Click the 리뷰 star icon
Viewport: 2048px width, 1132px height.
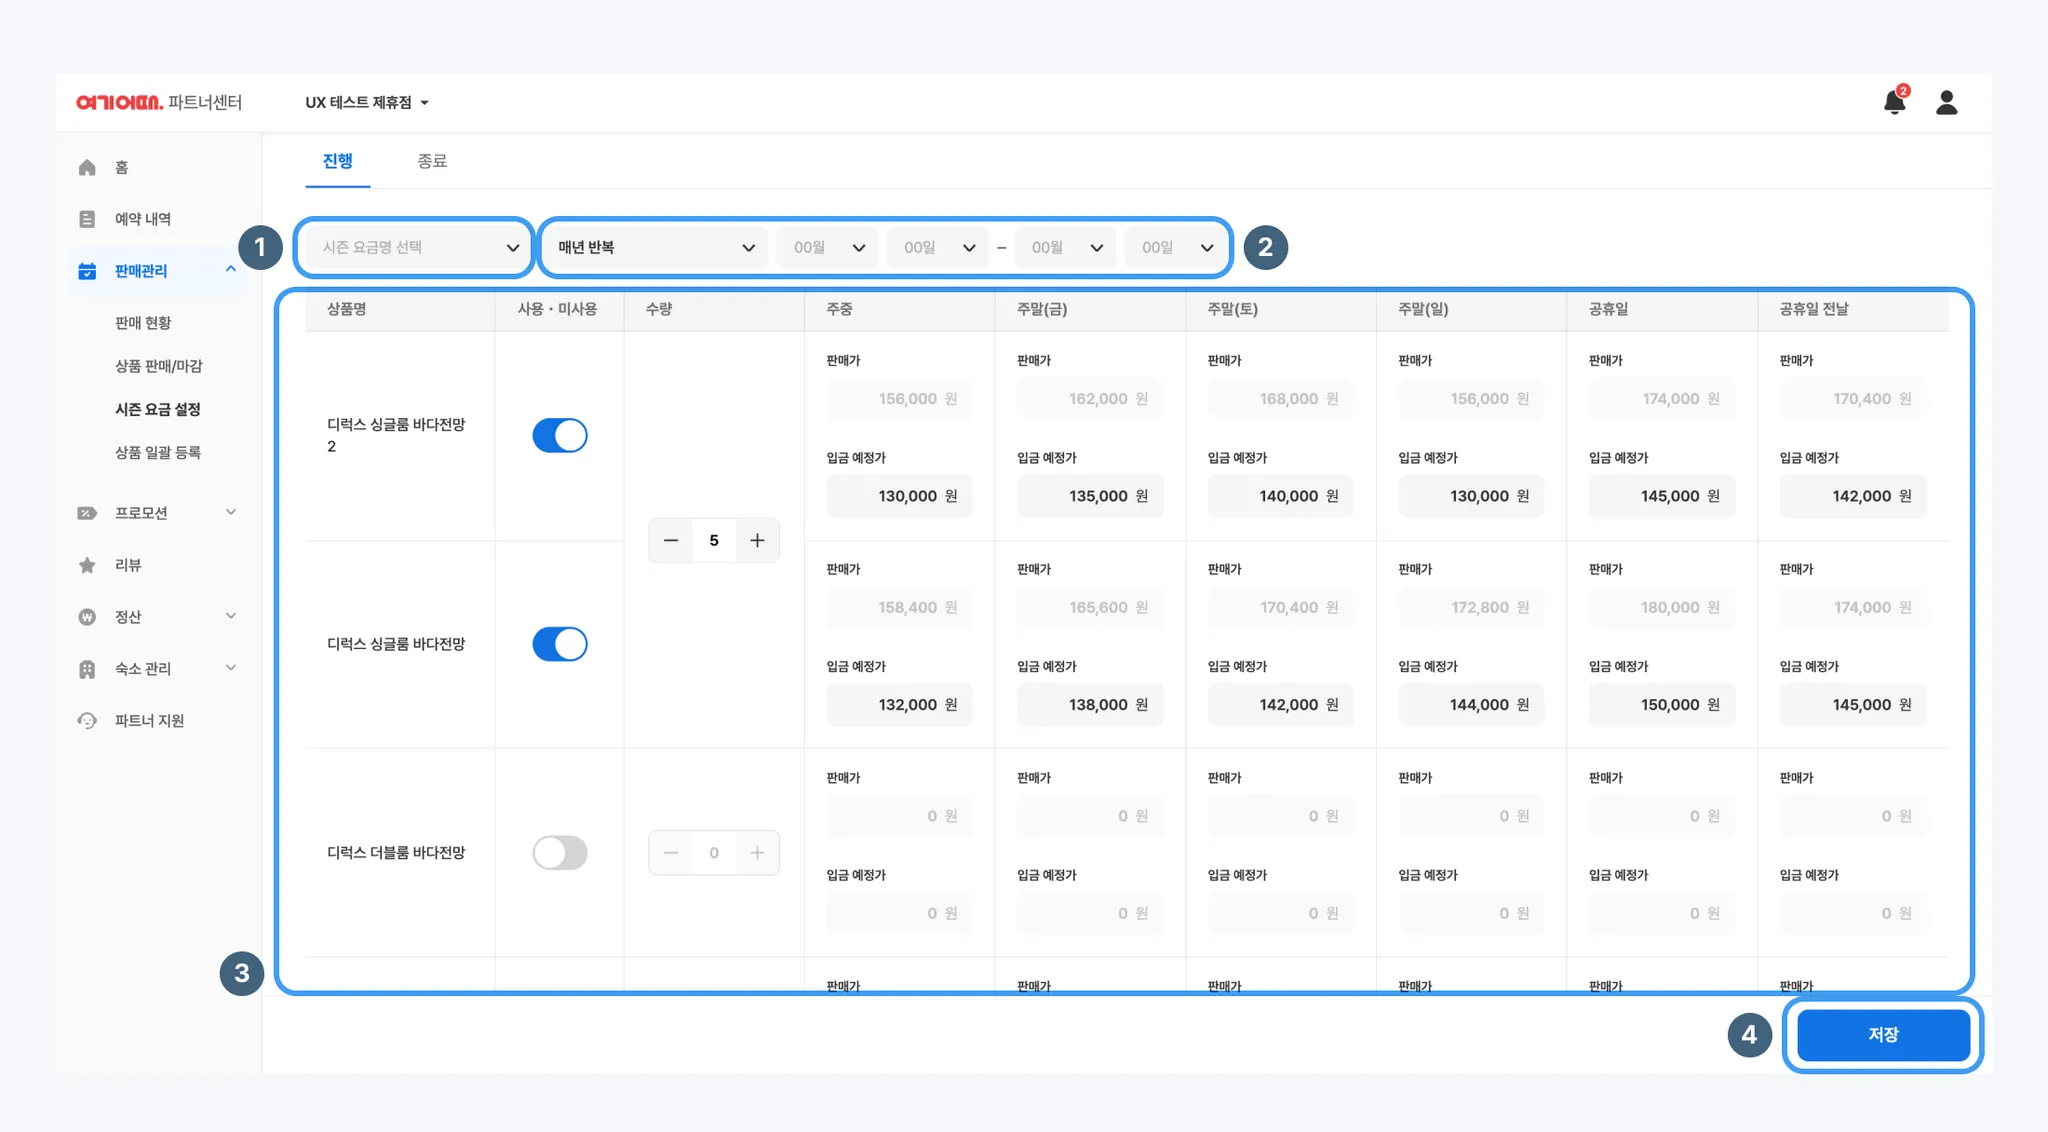[x=87, y=565]
